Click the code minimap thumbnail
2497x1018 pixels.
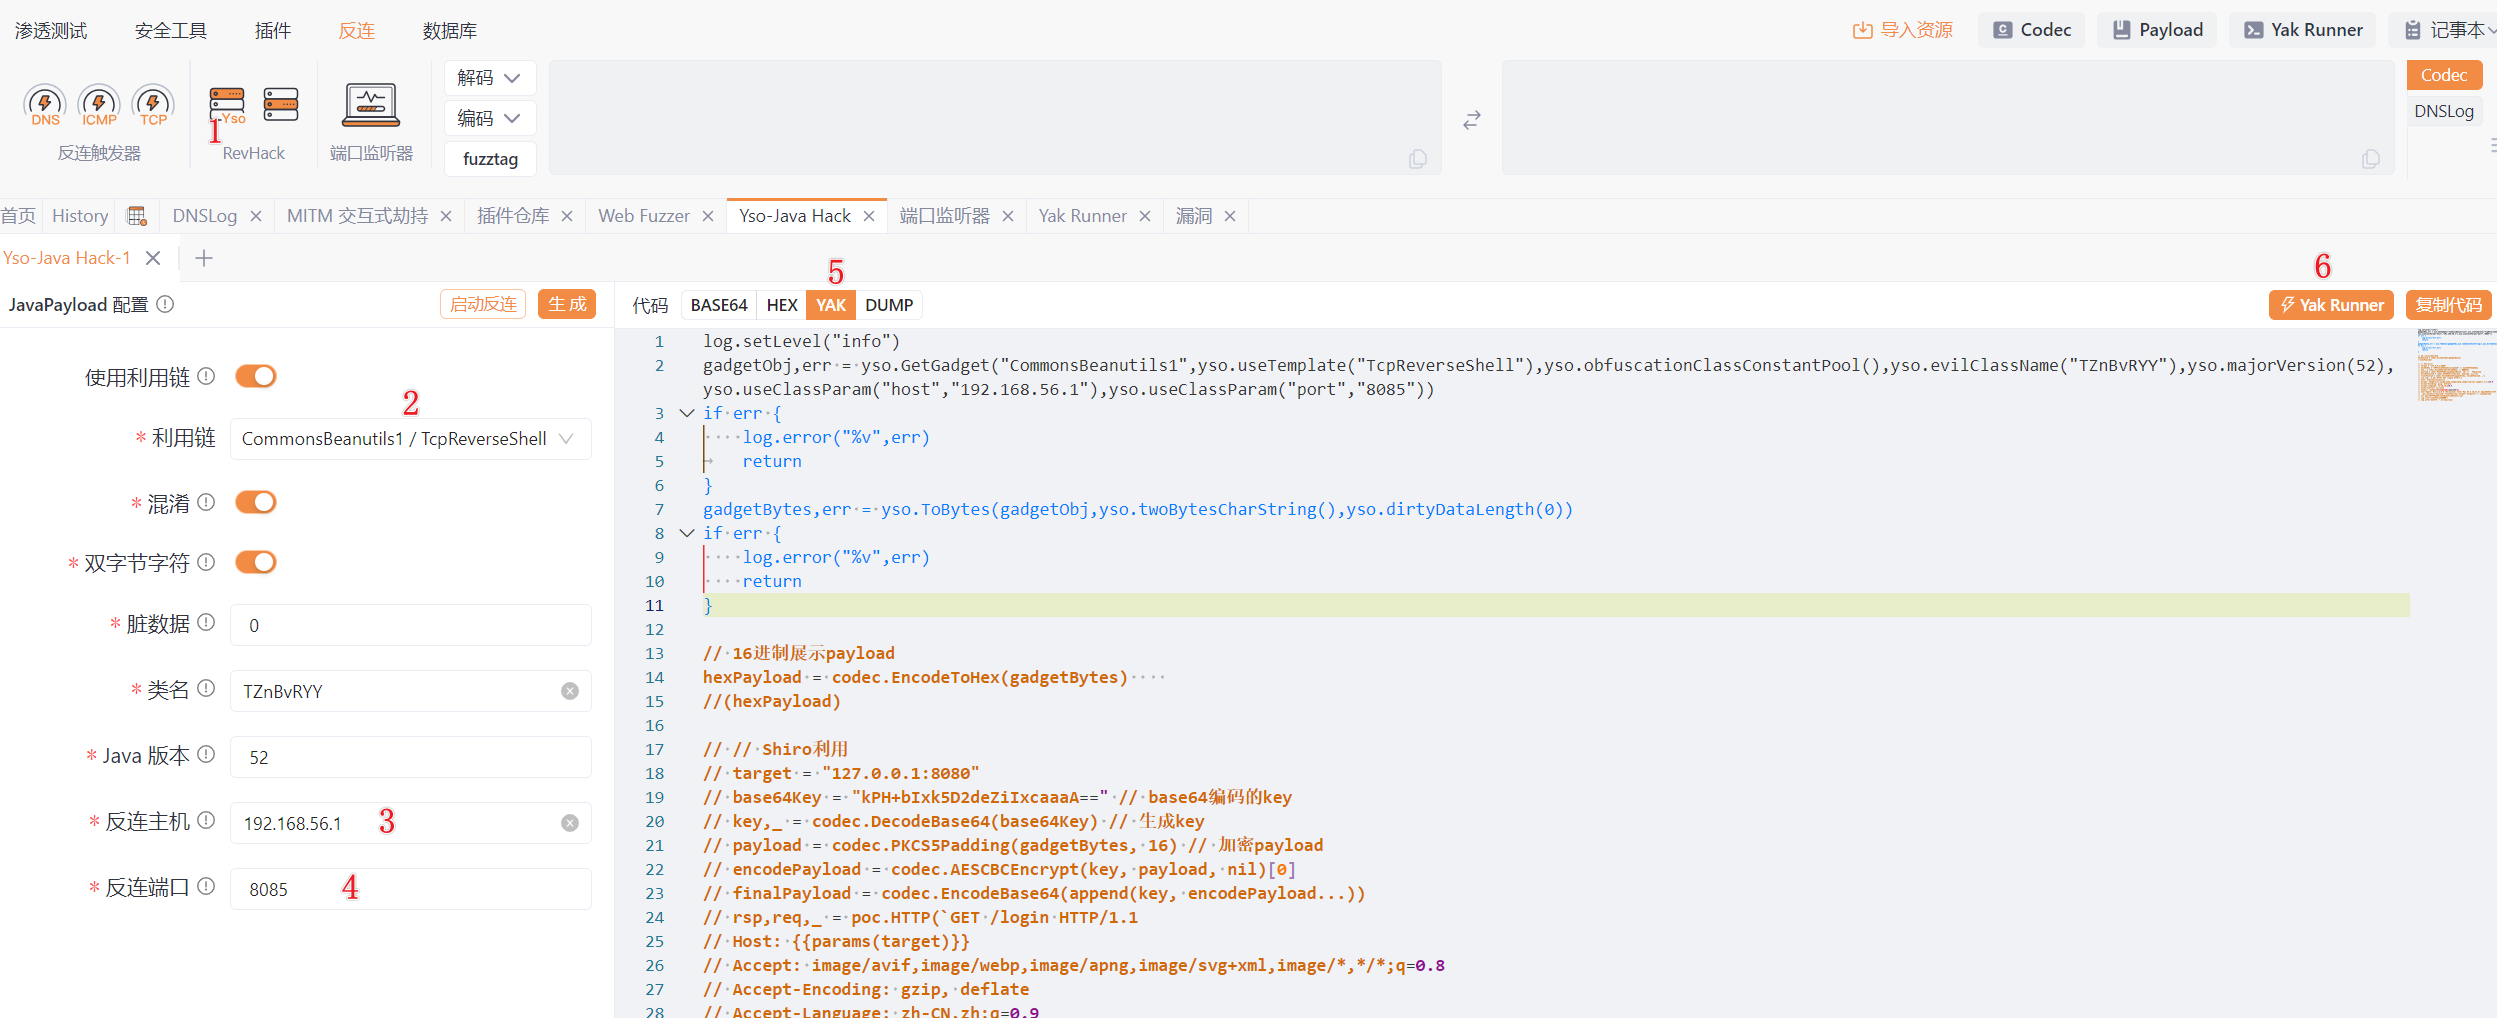pos(2455,365)
